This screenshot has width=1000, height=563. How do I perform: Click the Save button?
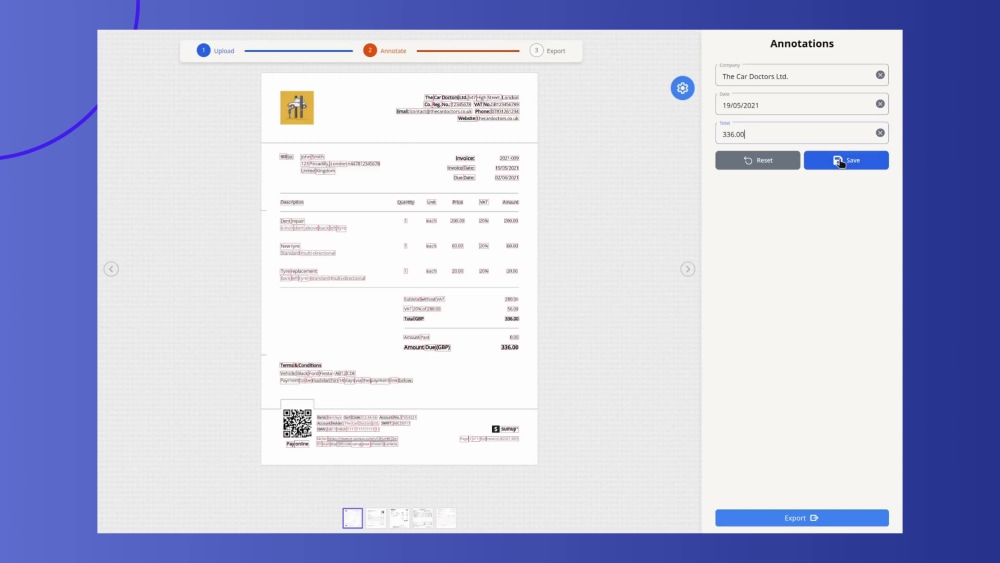pyautogui.click(x=846, y=160)
